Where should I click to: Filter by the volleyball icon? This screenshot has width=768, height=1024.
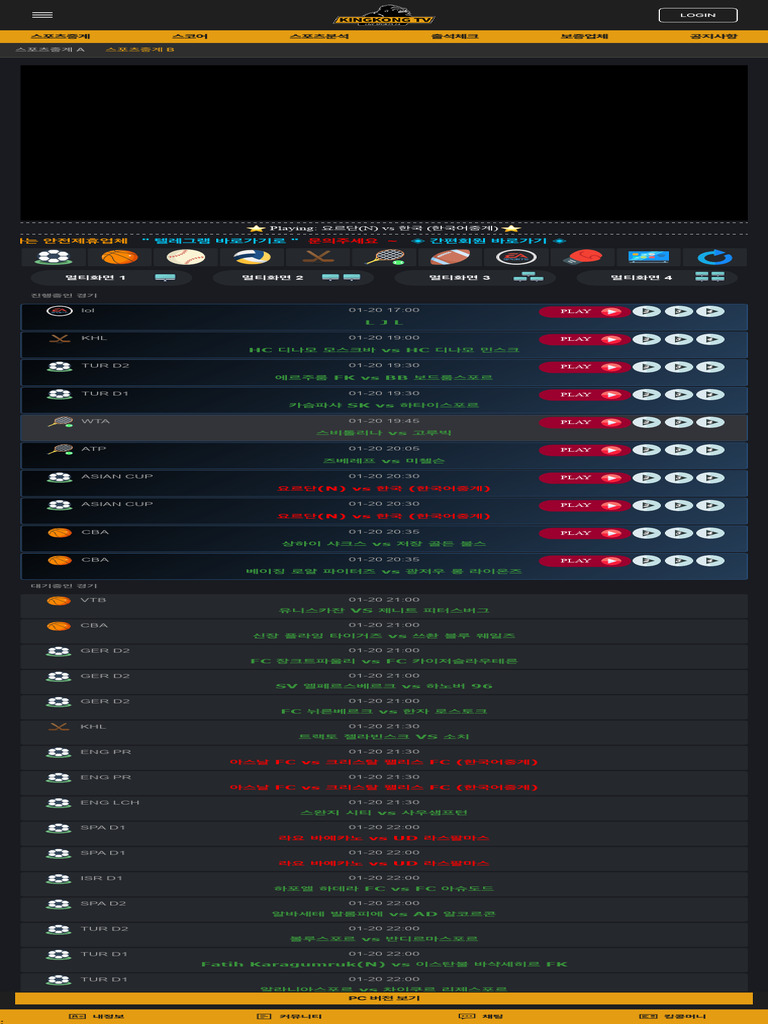(252, 257)
